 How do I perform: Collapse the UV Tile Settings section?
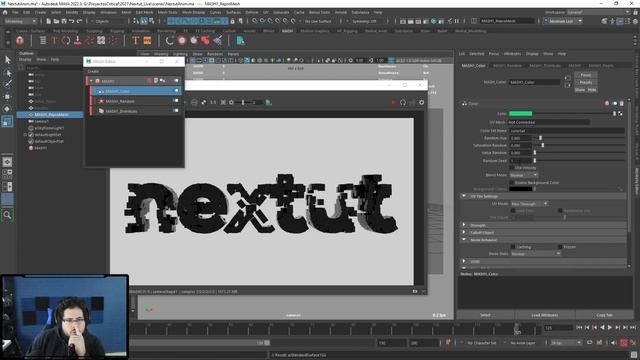click(x=464, y=196)
